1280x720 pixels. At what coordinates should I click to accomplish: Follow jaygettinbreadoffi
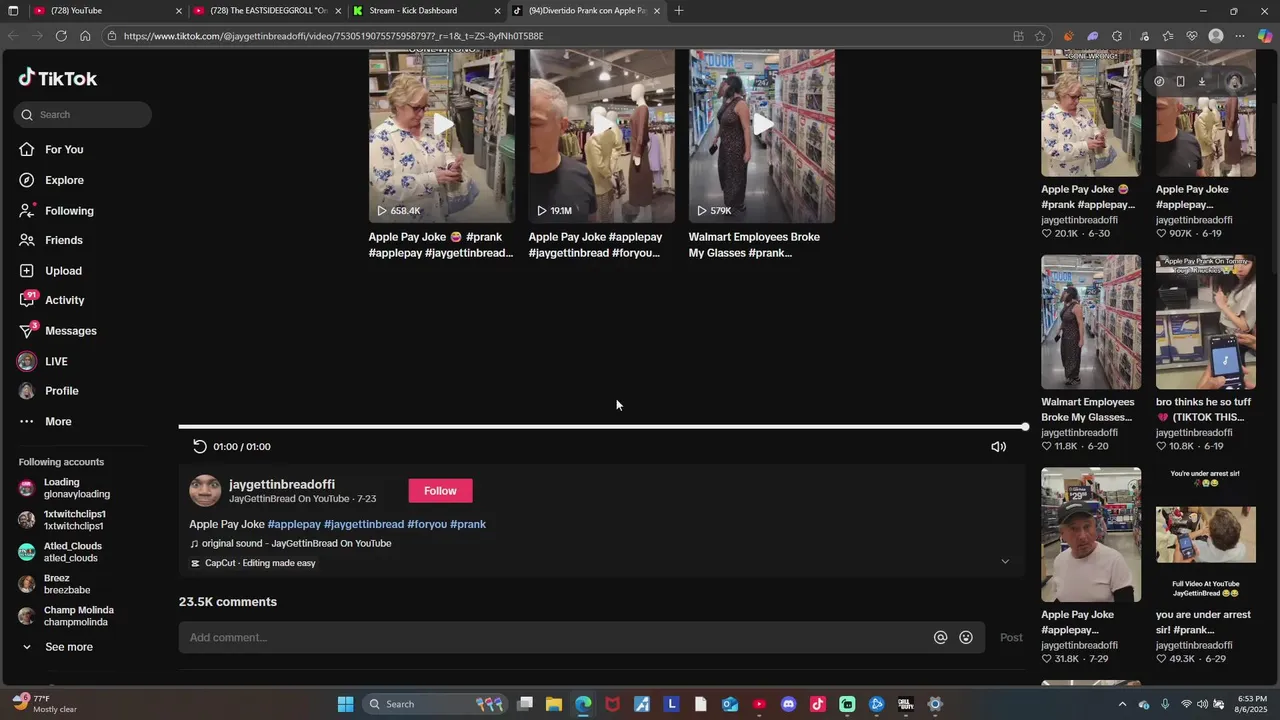tap(440, 490)
